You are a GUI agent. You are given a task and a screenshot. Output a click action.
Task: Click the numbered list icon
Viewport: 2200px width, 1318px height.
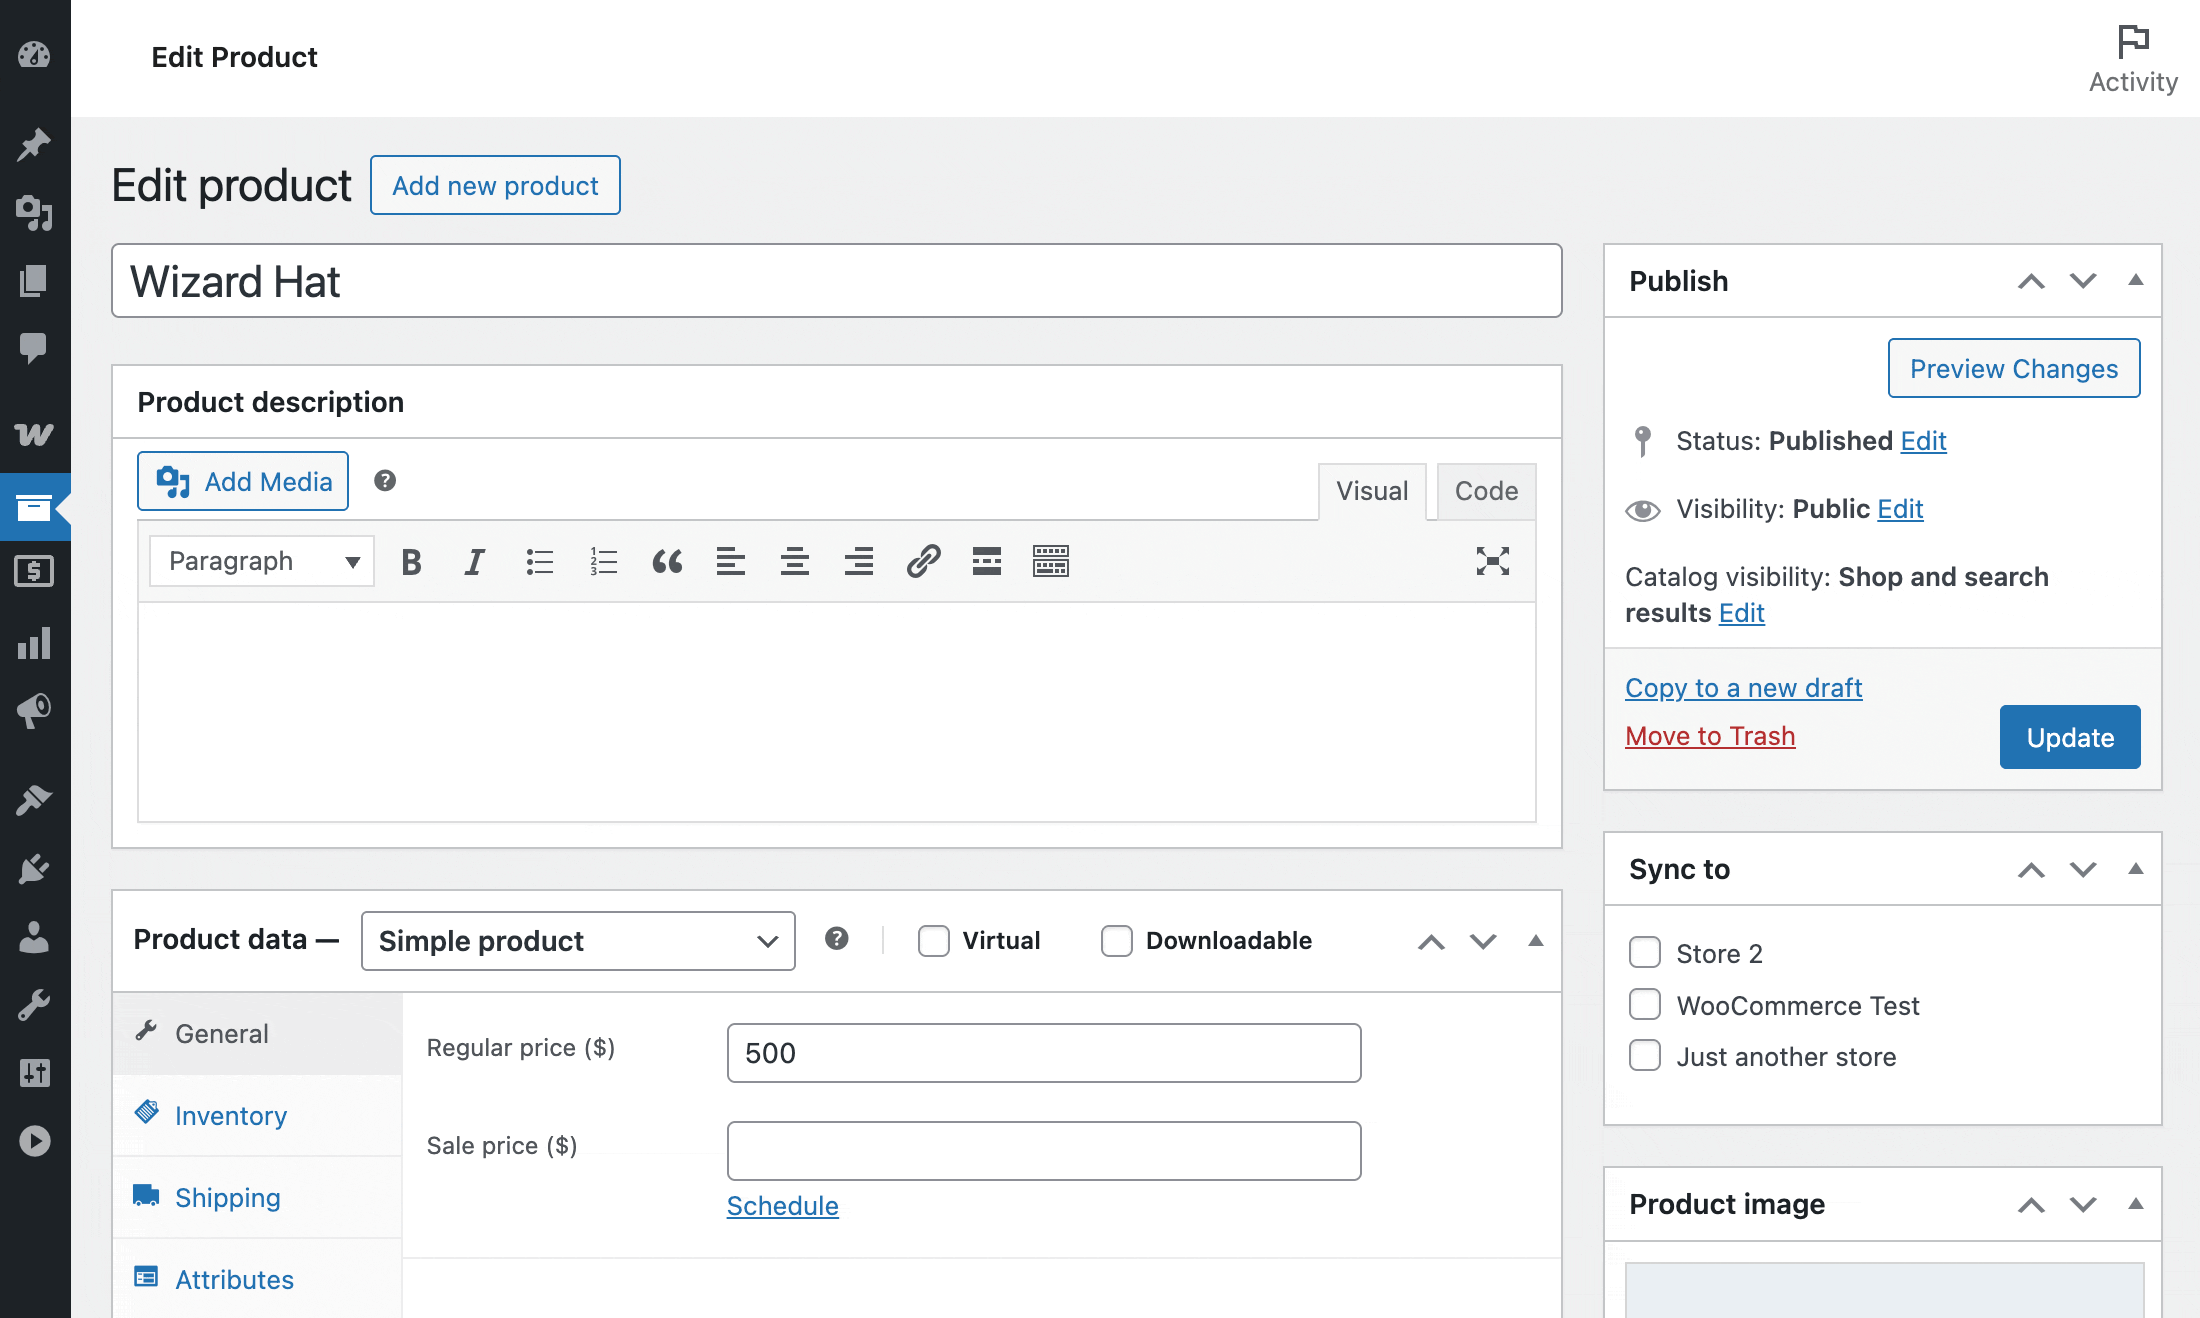[603, 562]
